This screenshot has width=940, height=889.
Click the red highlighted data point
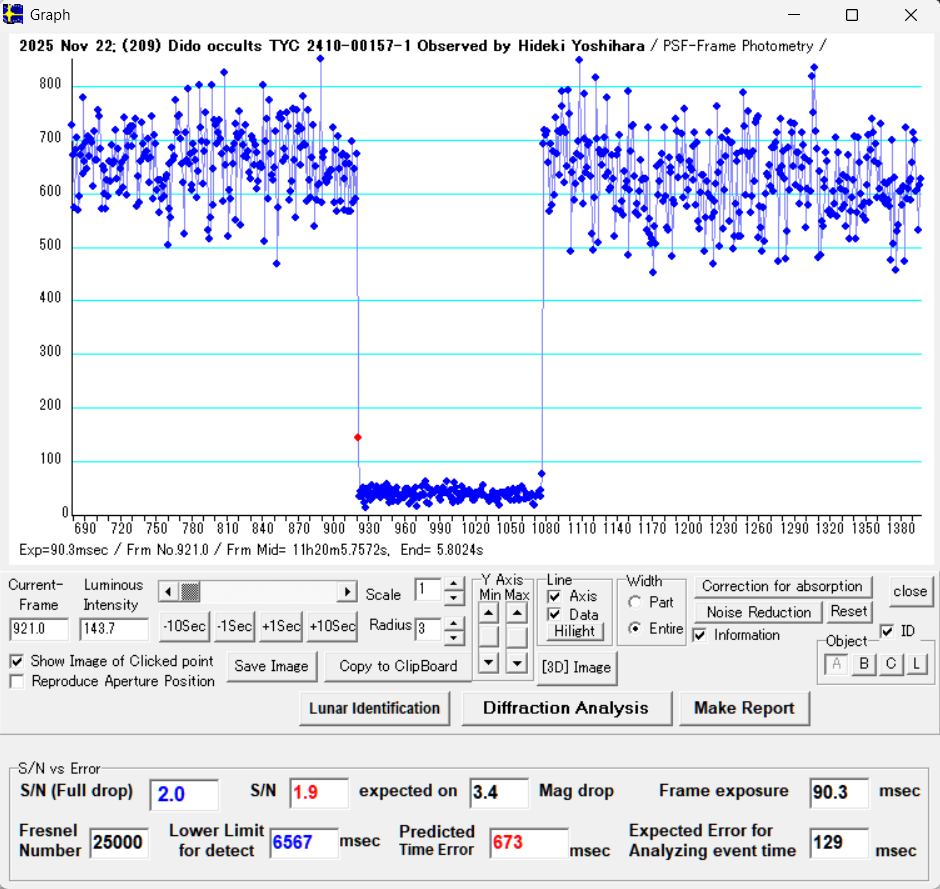[x=358, y=437]
